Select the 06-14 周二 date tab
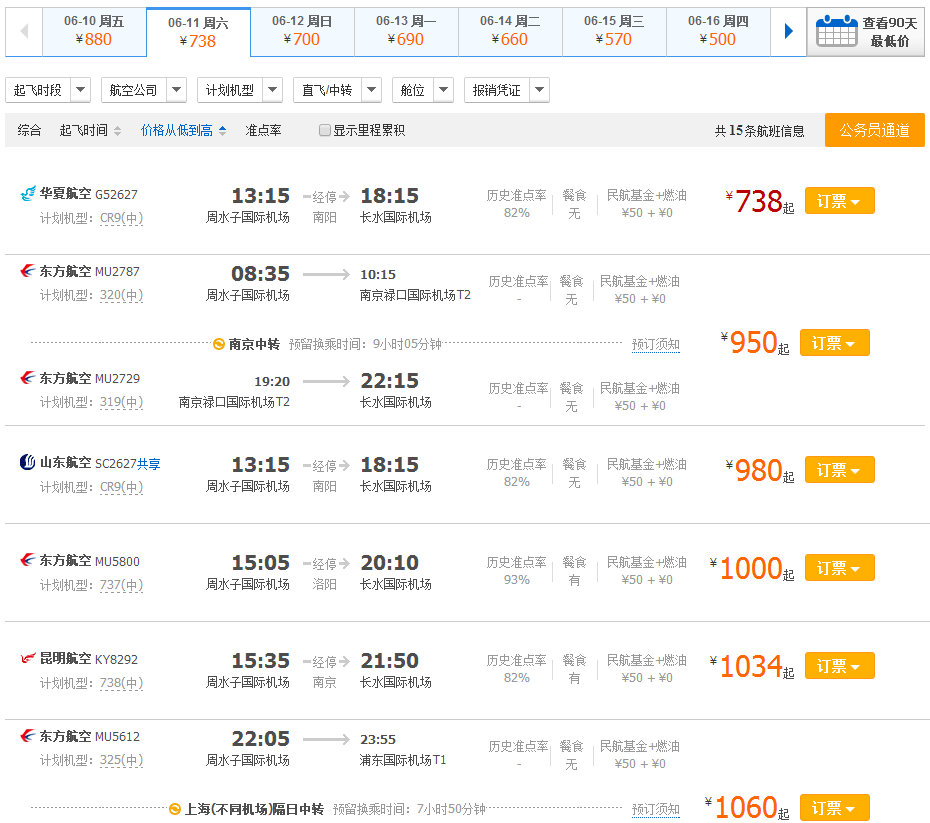The image size is (930, 823). point(510,31)
